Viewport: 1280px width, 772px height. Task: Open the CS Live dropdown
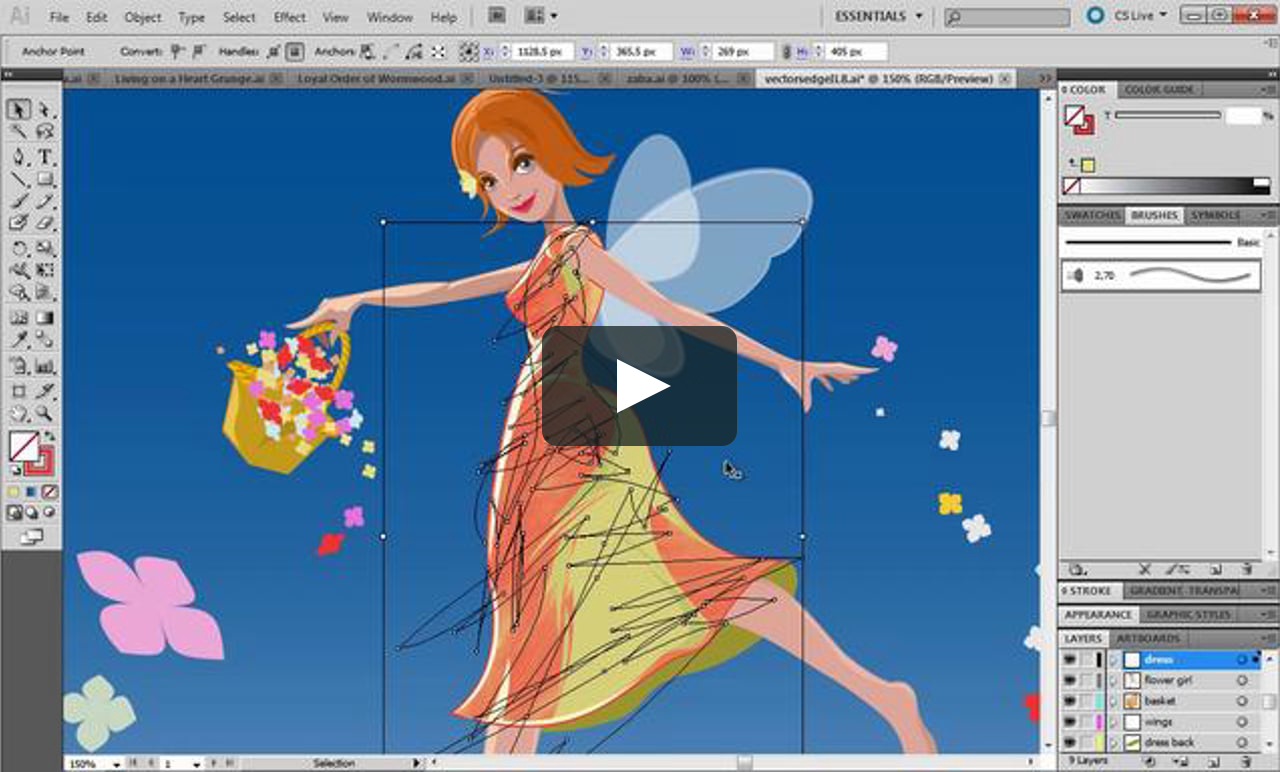[x=1141, y=16]
